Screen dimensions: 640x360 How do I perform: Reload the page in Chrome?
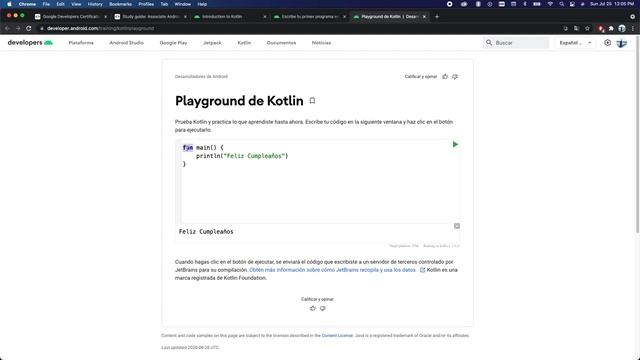pyautogui.click(x=29, y=28)
